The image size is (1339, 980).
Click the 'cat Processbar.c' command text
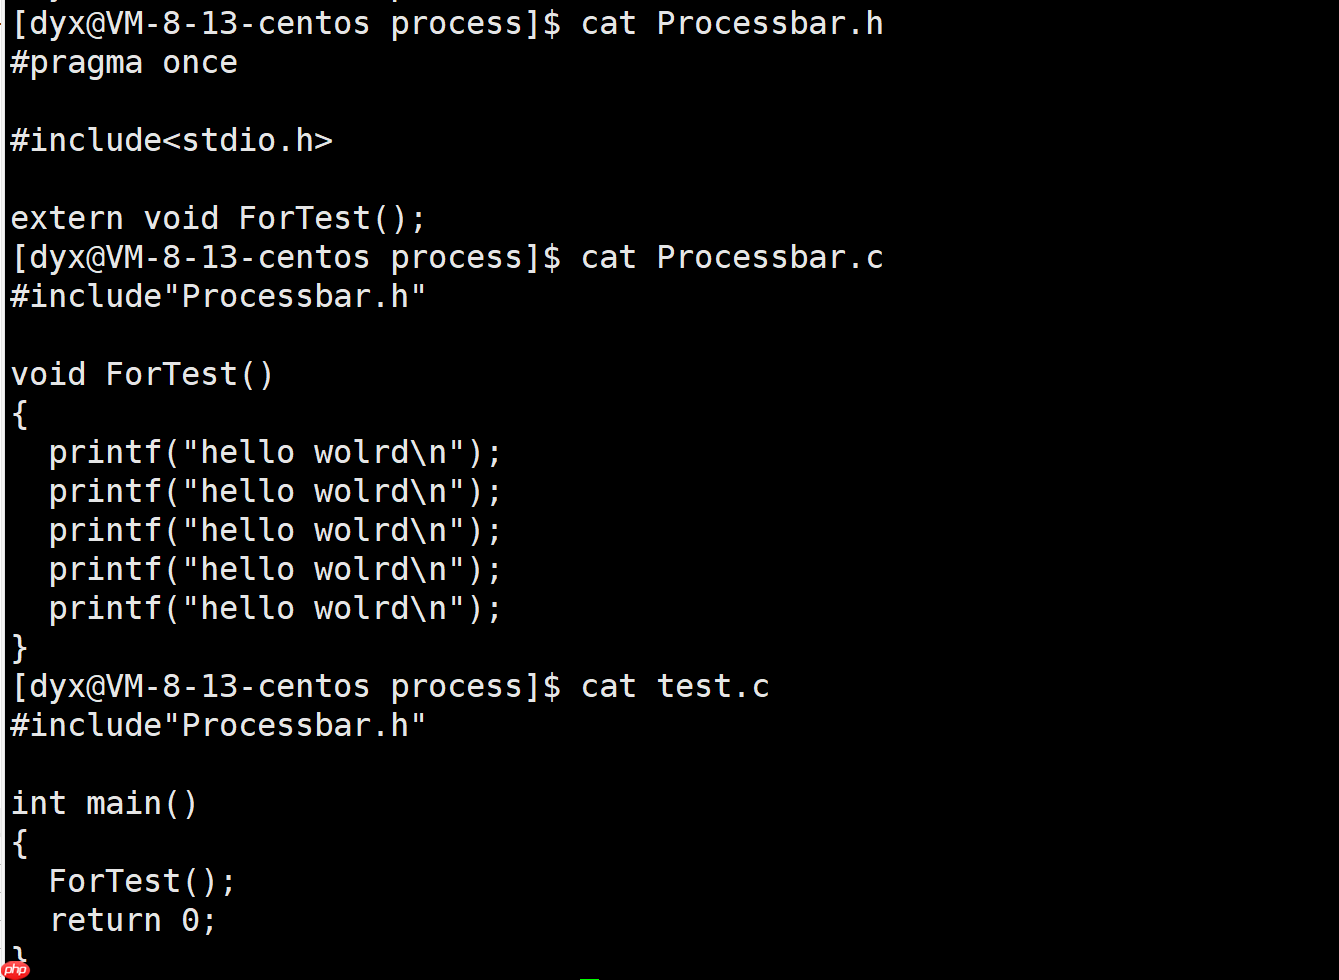[x=732, y=257]
